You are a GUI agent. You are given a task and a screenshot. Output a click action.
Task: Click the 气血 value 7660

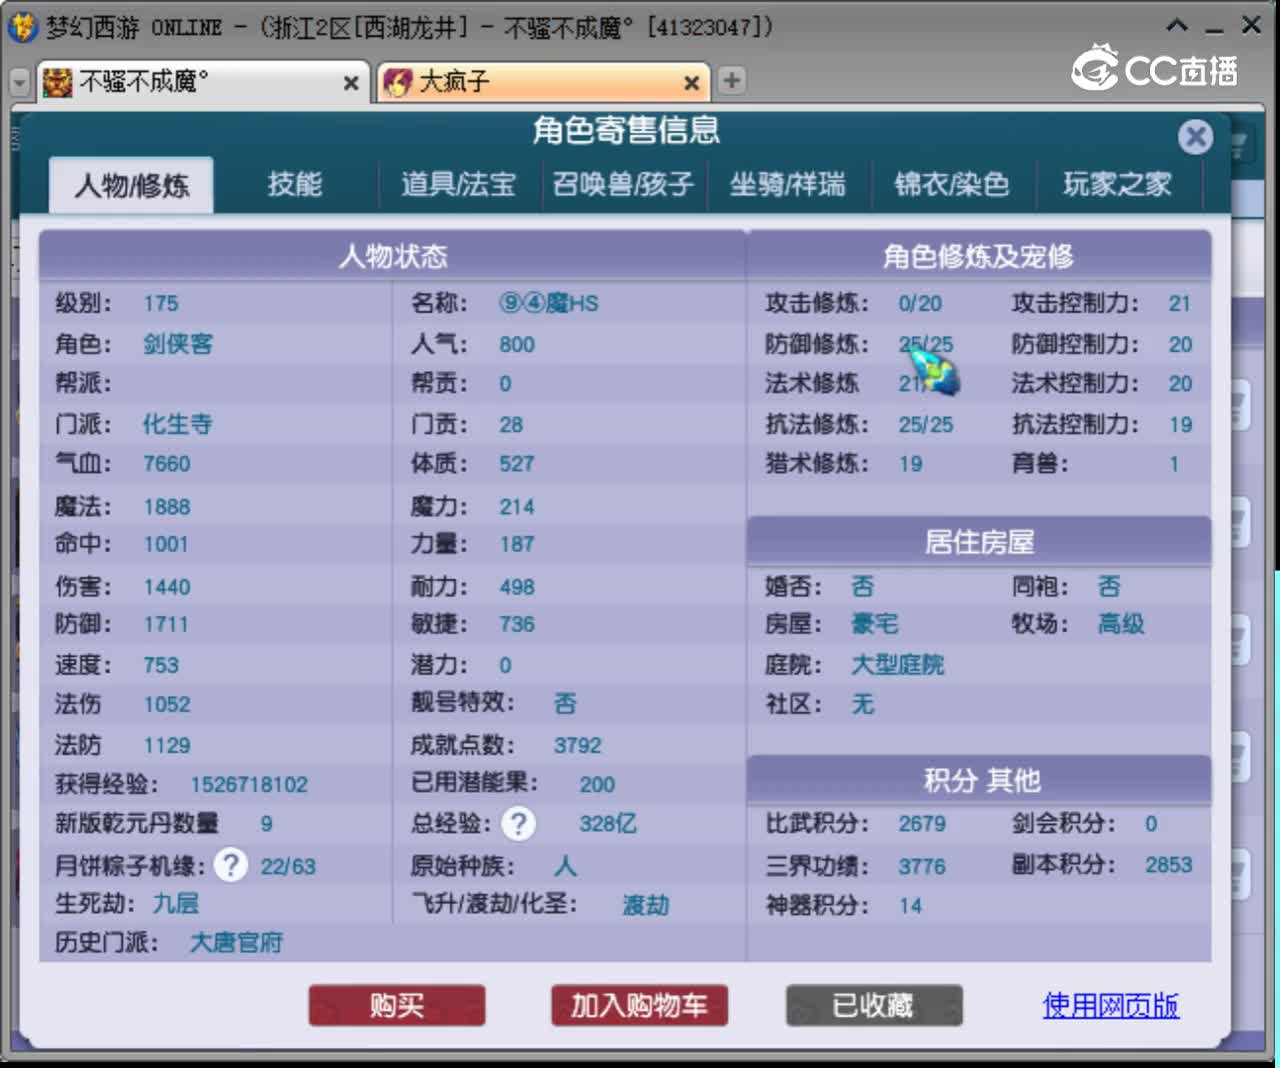(167, 464)
